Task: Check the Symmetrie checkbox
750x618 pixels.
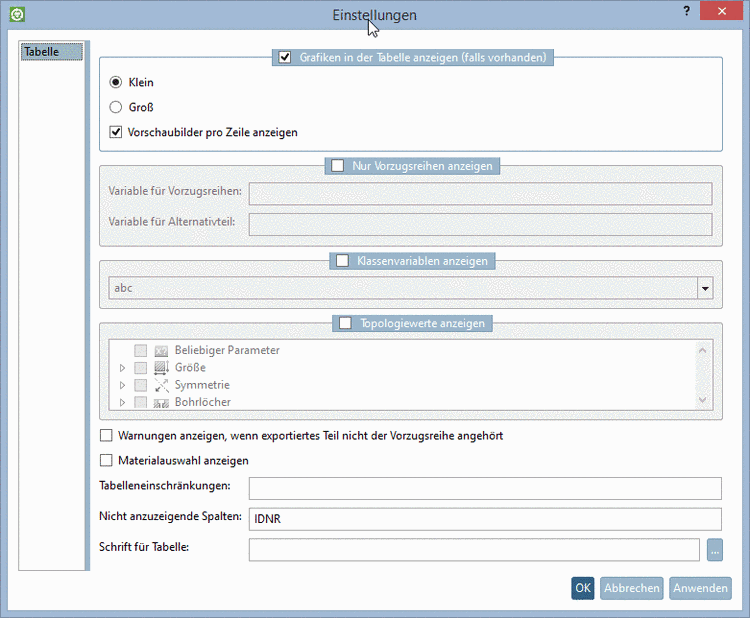Action: [x=141, y=385]
